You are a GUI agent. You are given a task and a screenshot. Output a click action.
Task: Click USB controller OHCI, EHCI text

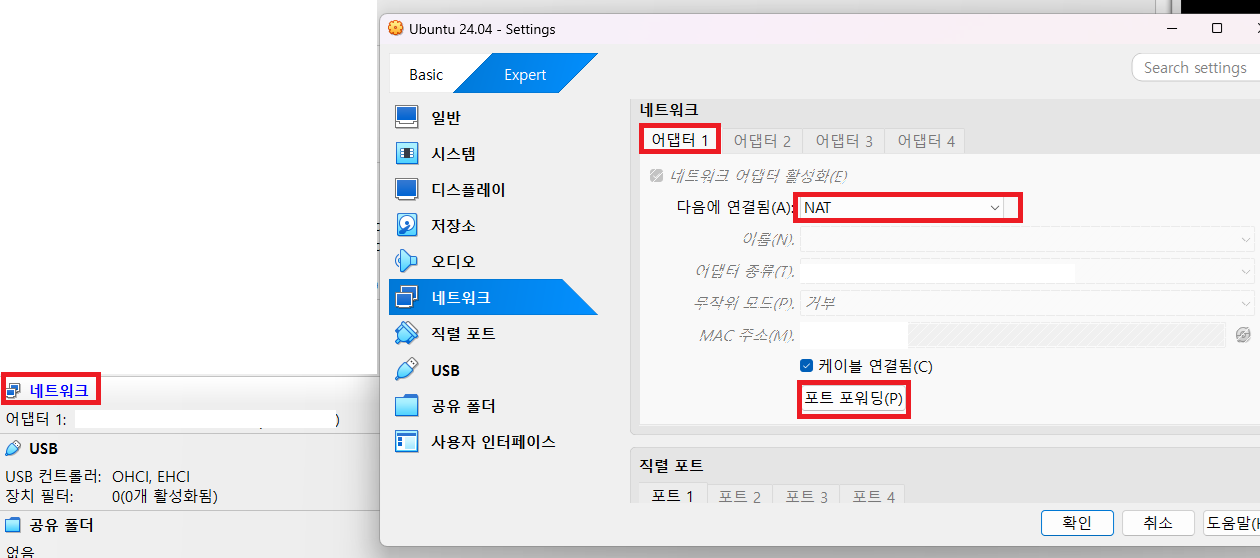(151, 477)
